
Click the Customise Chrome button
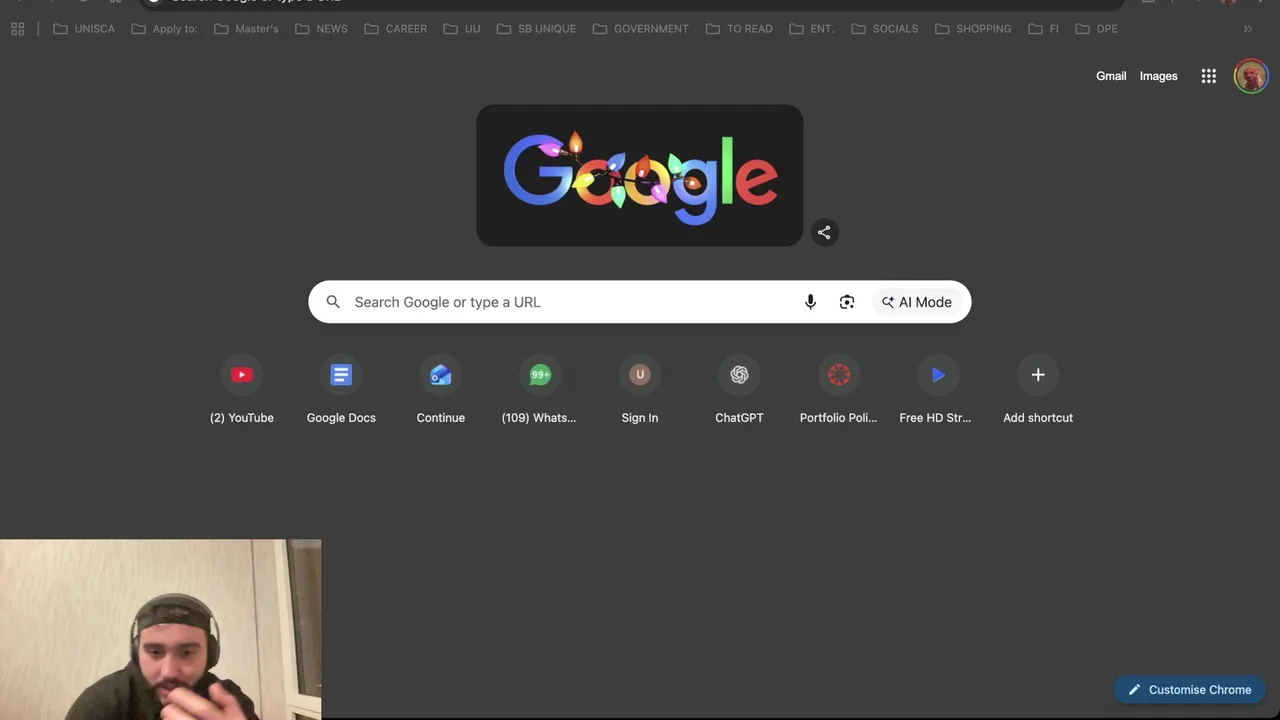click(x=1190, y=690)
